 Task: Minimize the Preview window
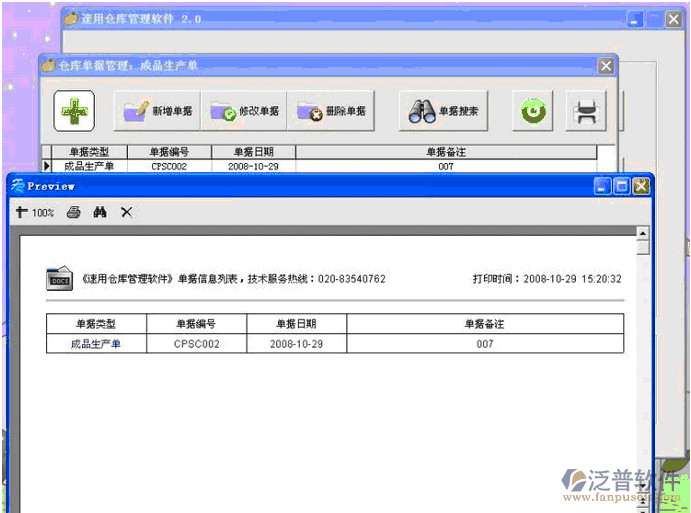[602, 186]
